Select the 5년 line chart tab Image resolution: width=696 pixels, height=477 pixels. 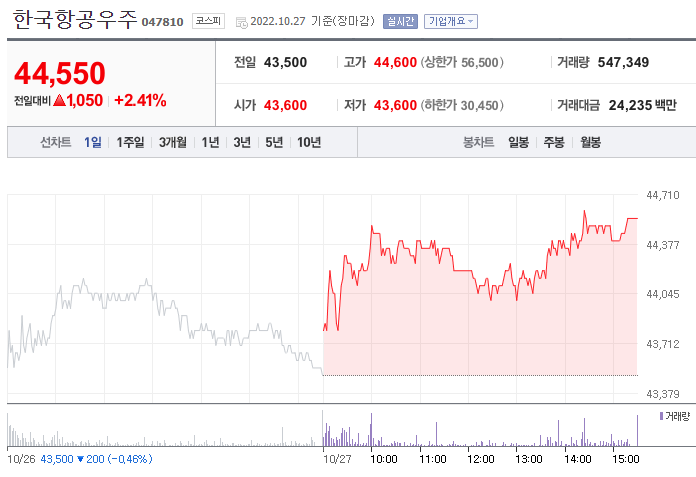[x=274, y=142]
